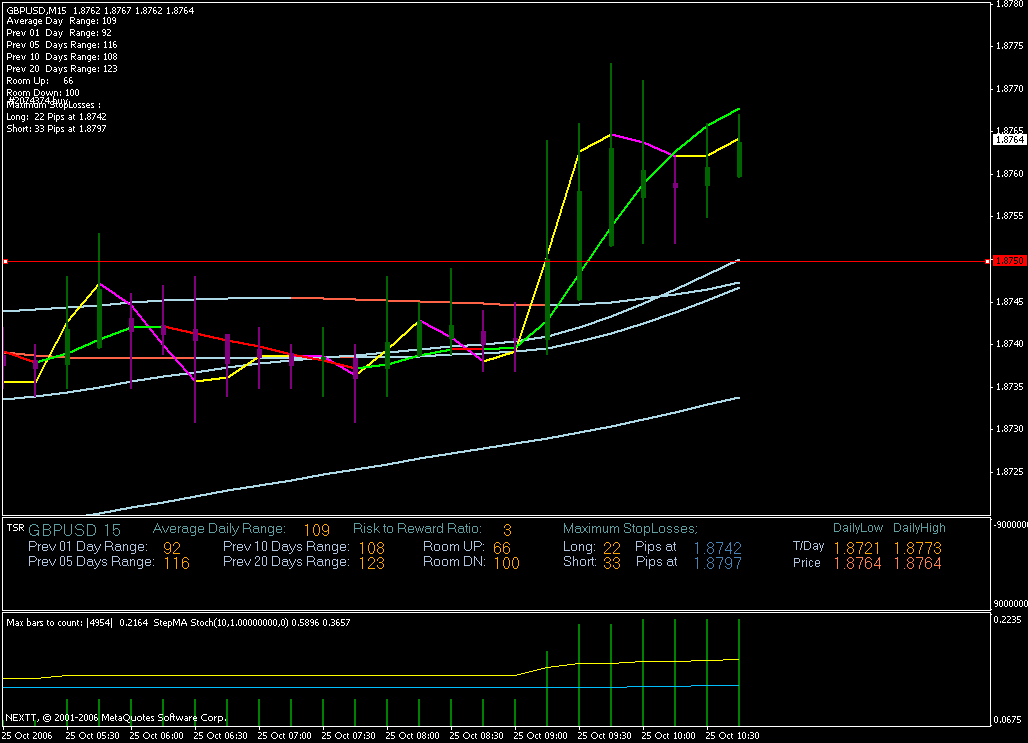Click the TSR indicator window label
Image resolution: width=1028 pixels, height=743 pixels.
click(x=15, y=527)
